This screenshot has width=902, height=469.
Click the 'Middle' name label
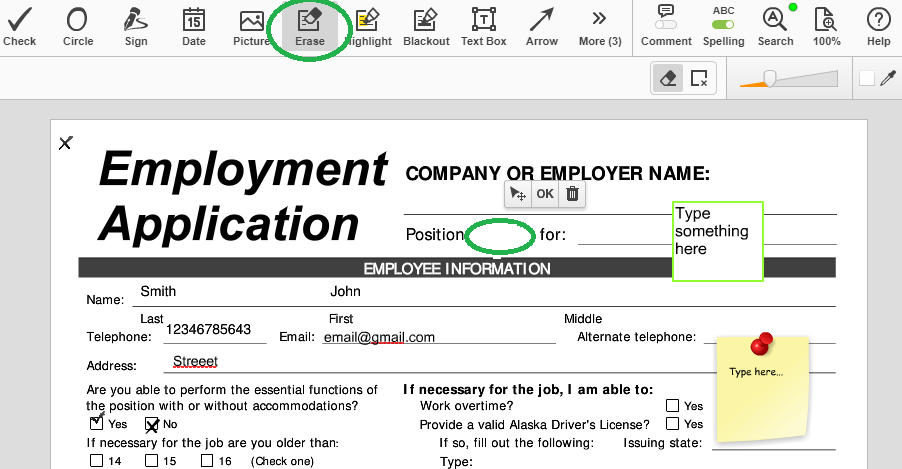pos(583,318)
